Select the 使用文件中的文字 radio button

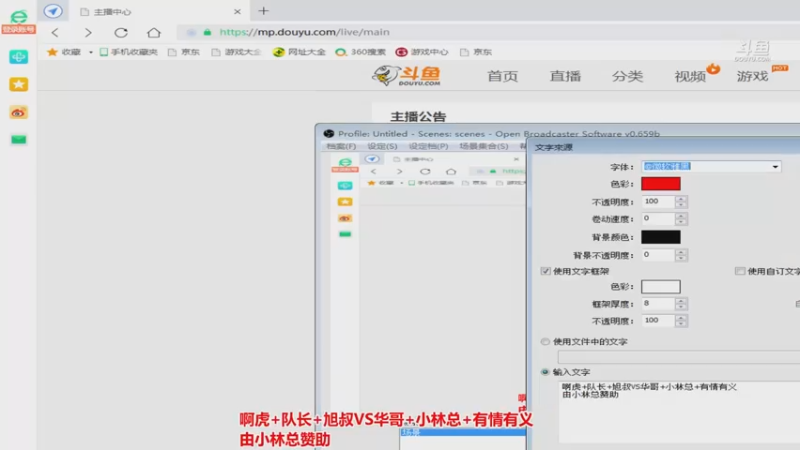(x=545, y=341)
